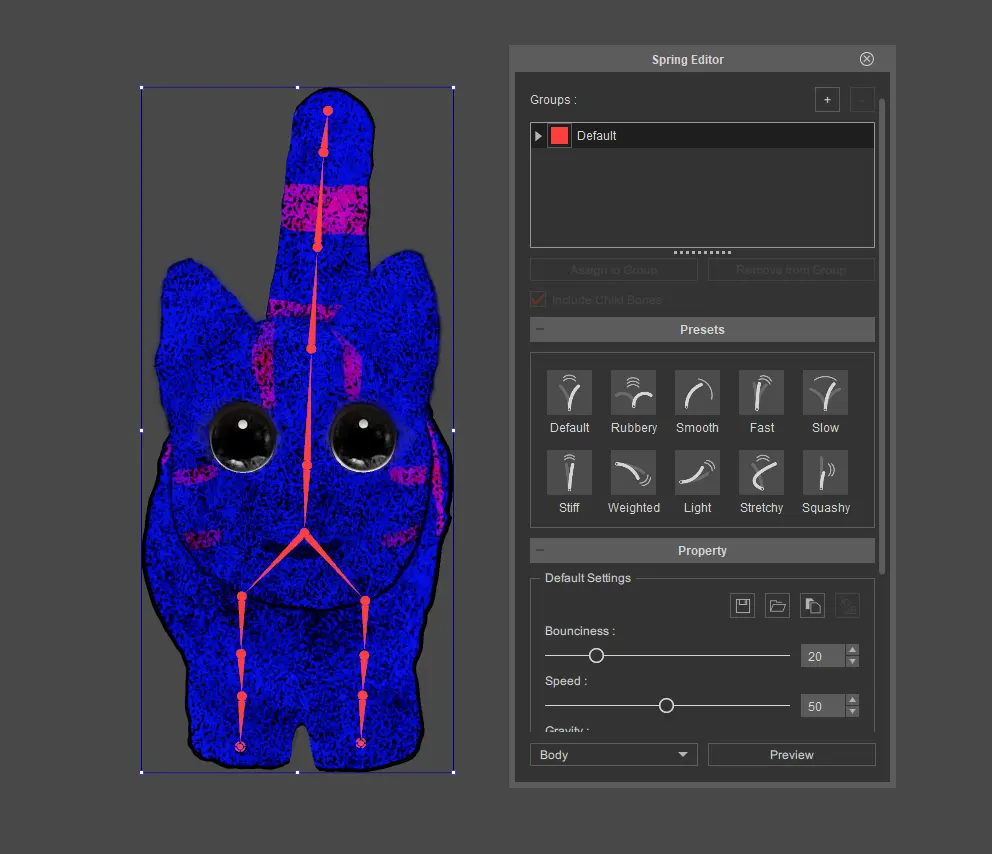Close the Spring Editor panel
Viewport: 992px width, 854px height.
pos(867,59)
